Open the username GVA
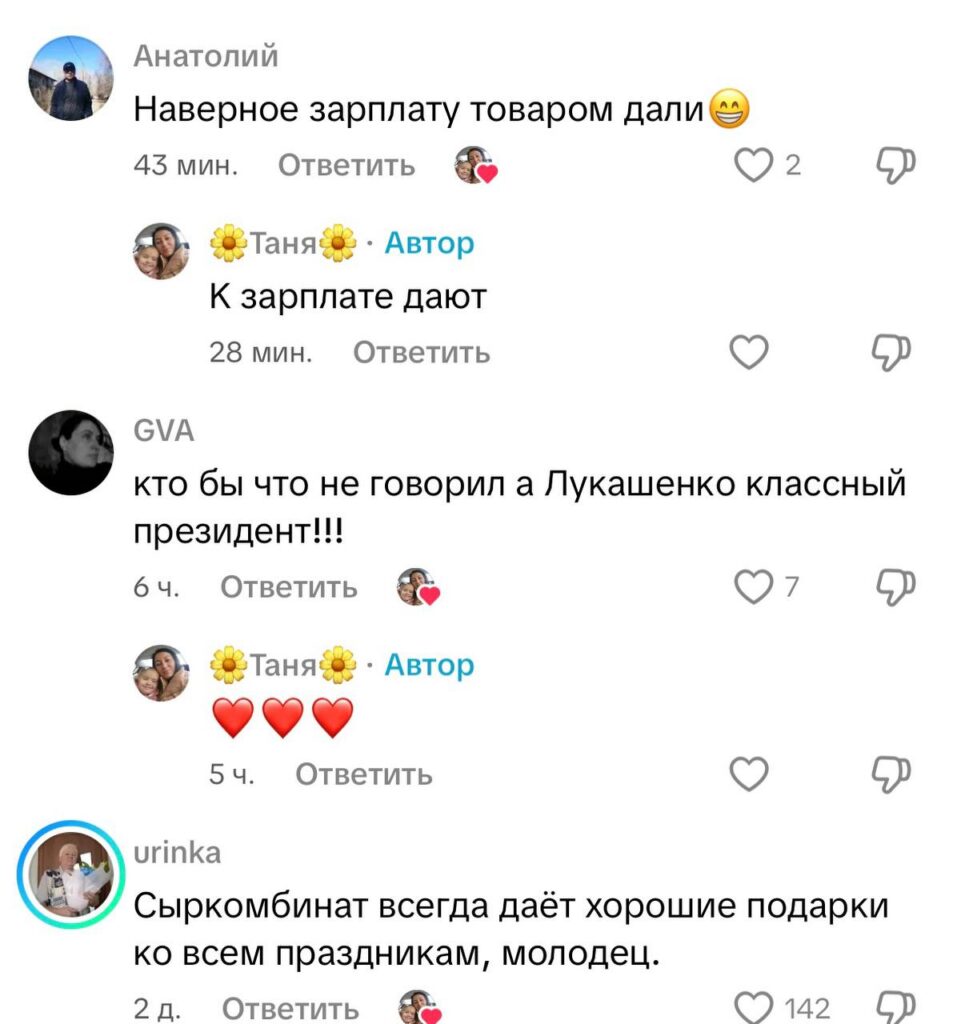 [x=163, y=431]
